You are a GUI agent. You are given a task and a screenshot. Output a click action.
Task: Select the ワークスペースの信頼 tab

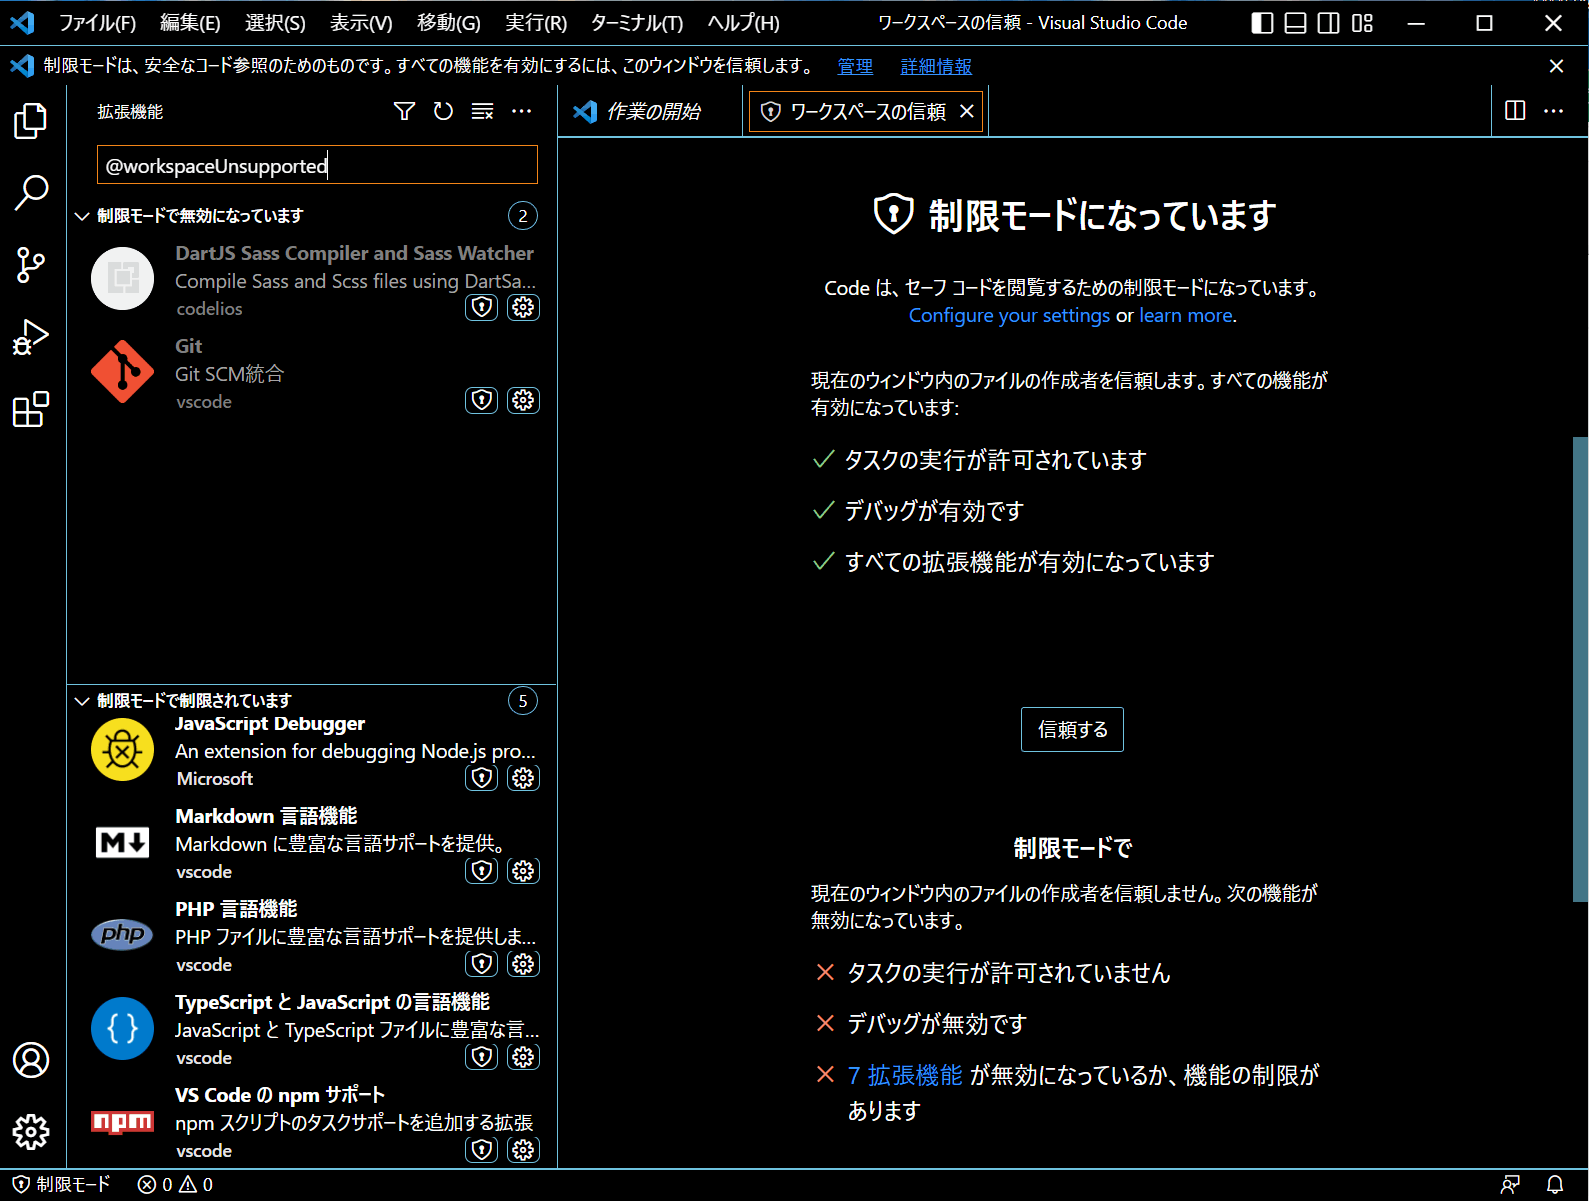pyautogui.click(x=866, y=111)
